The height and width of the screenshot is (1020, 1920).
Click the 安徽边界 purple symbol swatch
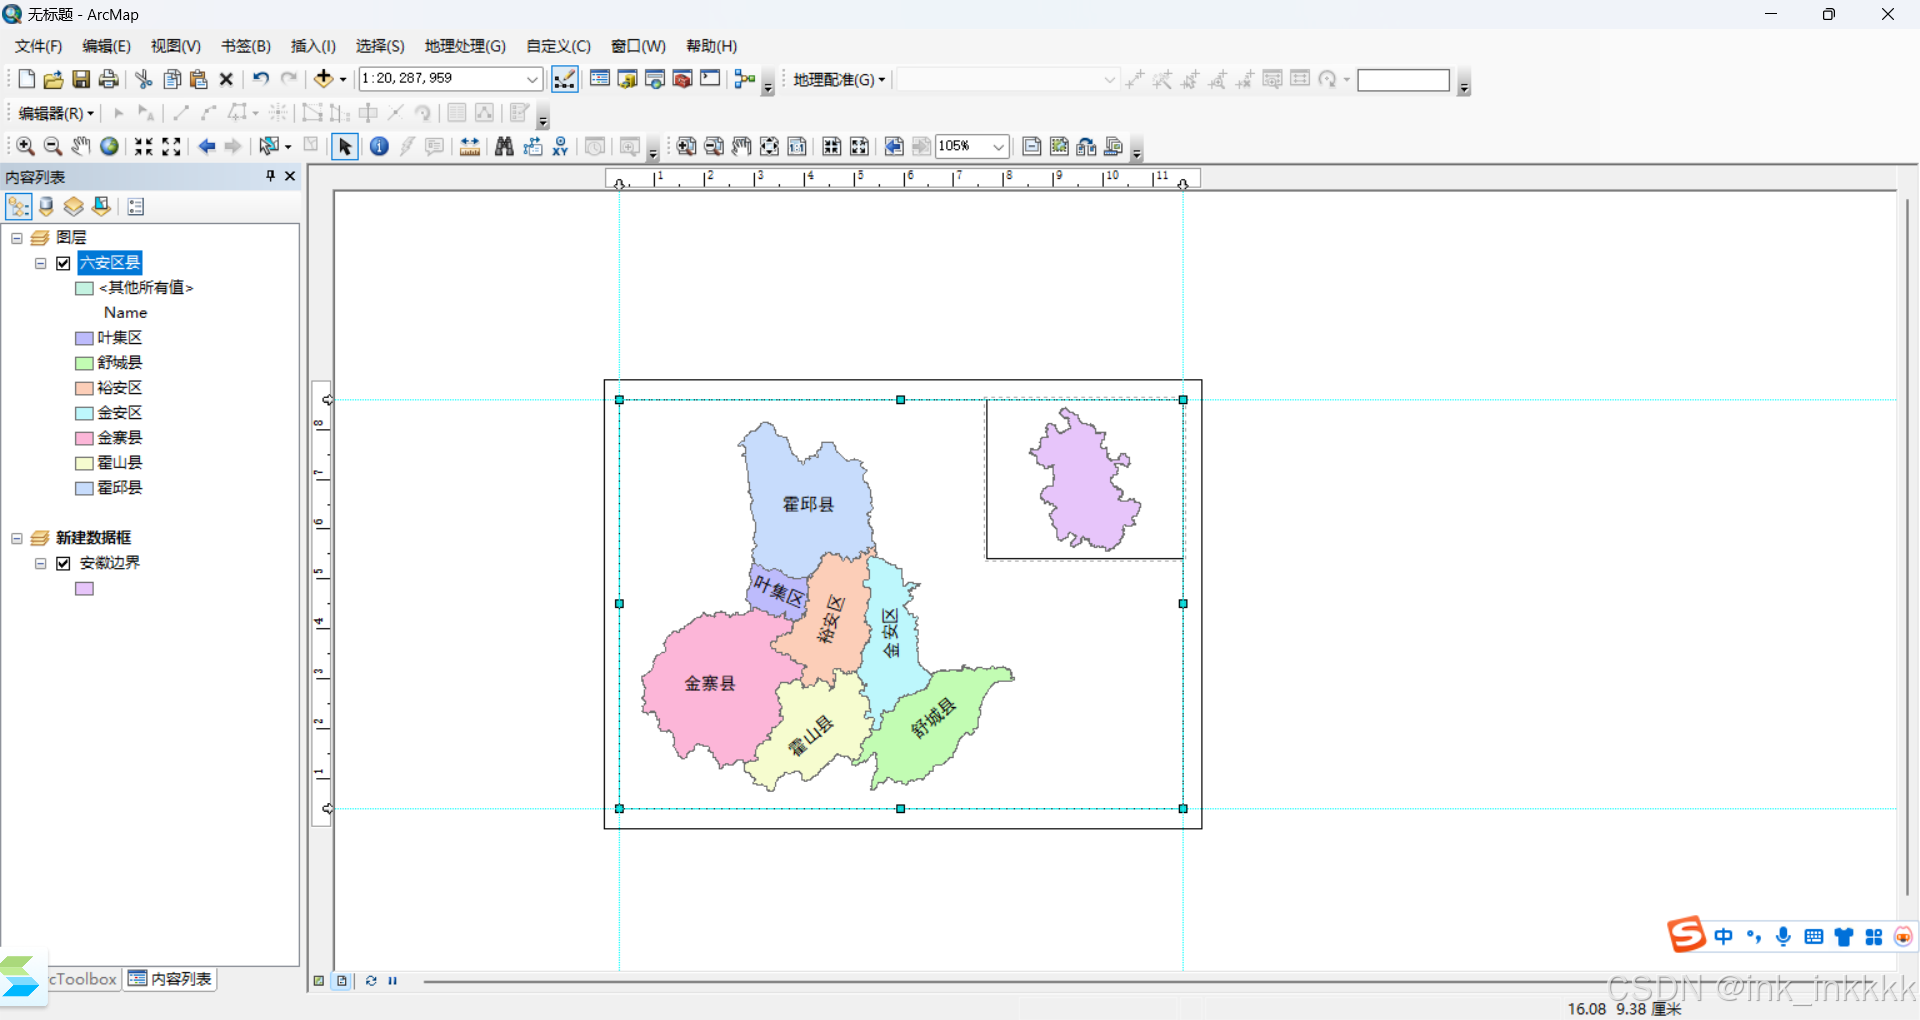point(85,589)
